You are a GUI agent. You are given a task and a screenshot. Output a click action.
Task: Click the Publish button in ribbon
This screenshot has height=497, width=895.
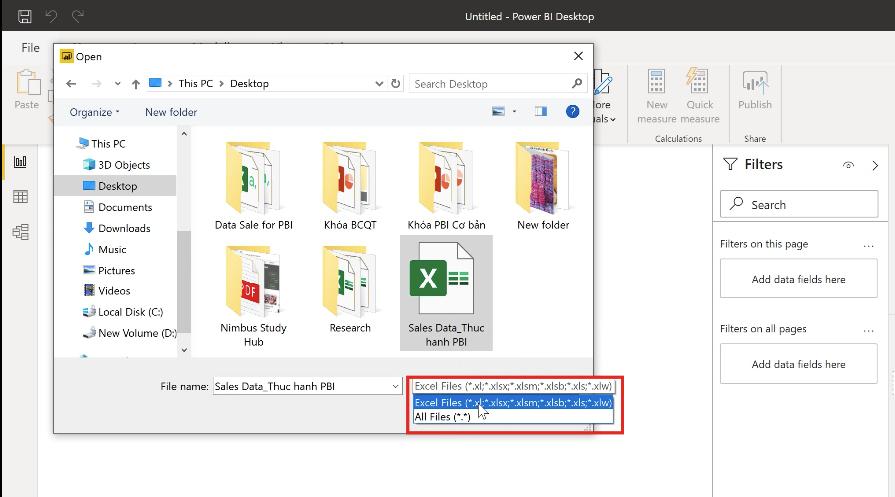click(754, 91)
